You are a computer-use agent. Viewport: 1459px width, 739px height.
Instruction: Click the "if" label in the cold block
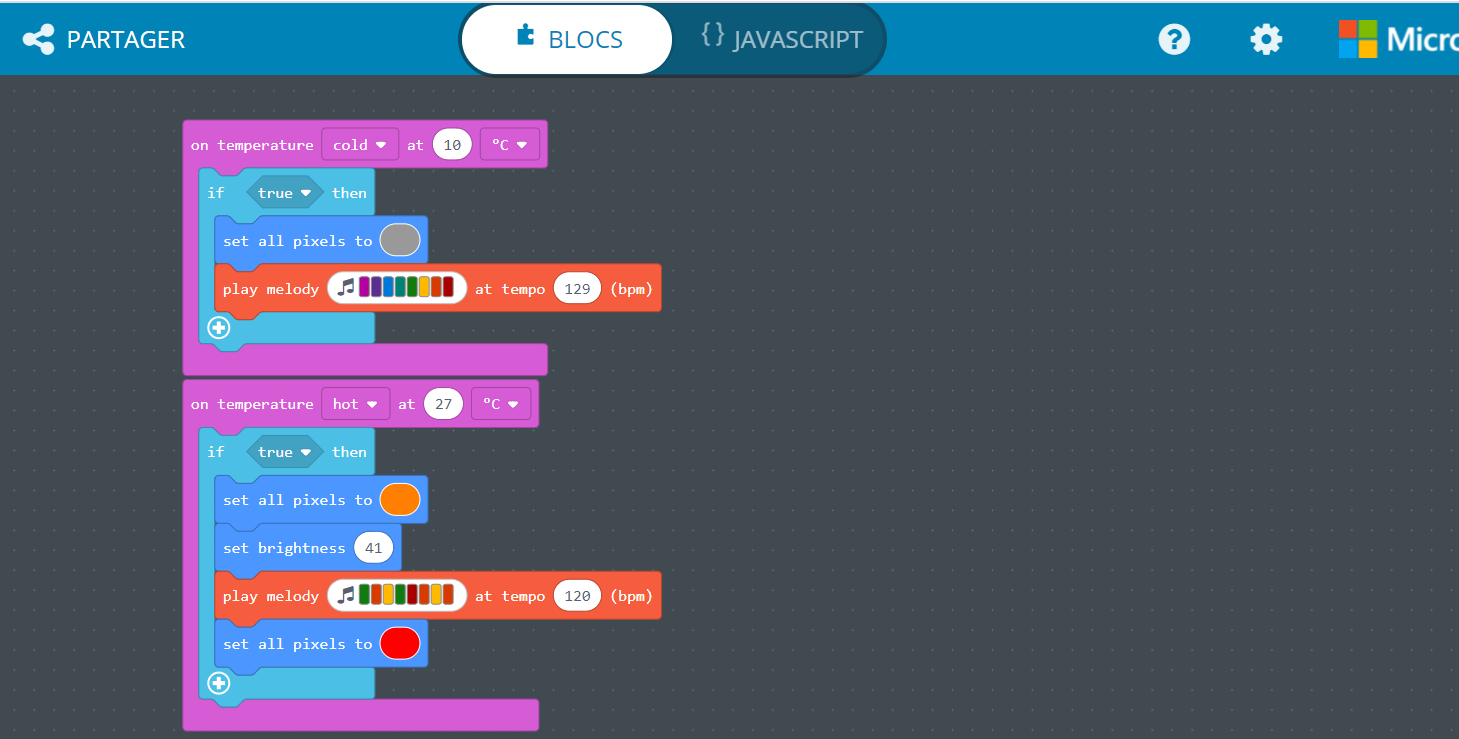point(216,193)
